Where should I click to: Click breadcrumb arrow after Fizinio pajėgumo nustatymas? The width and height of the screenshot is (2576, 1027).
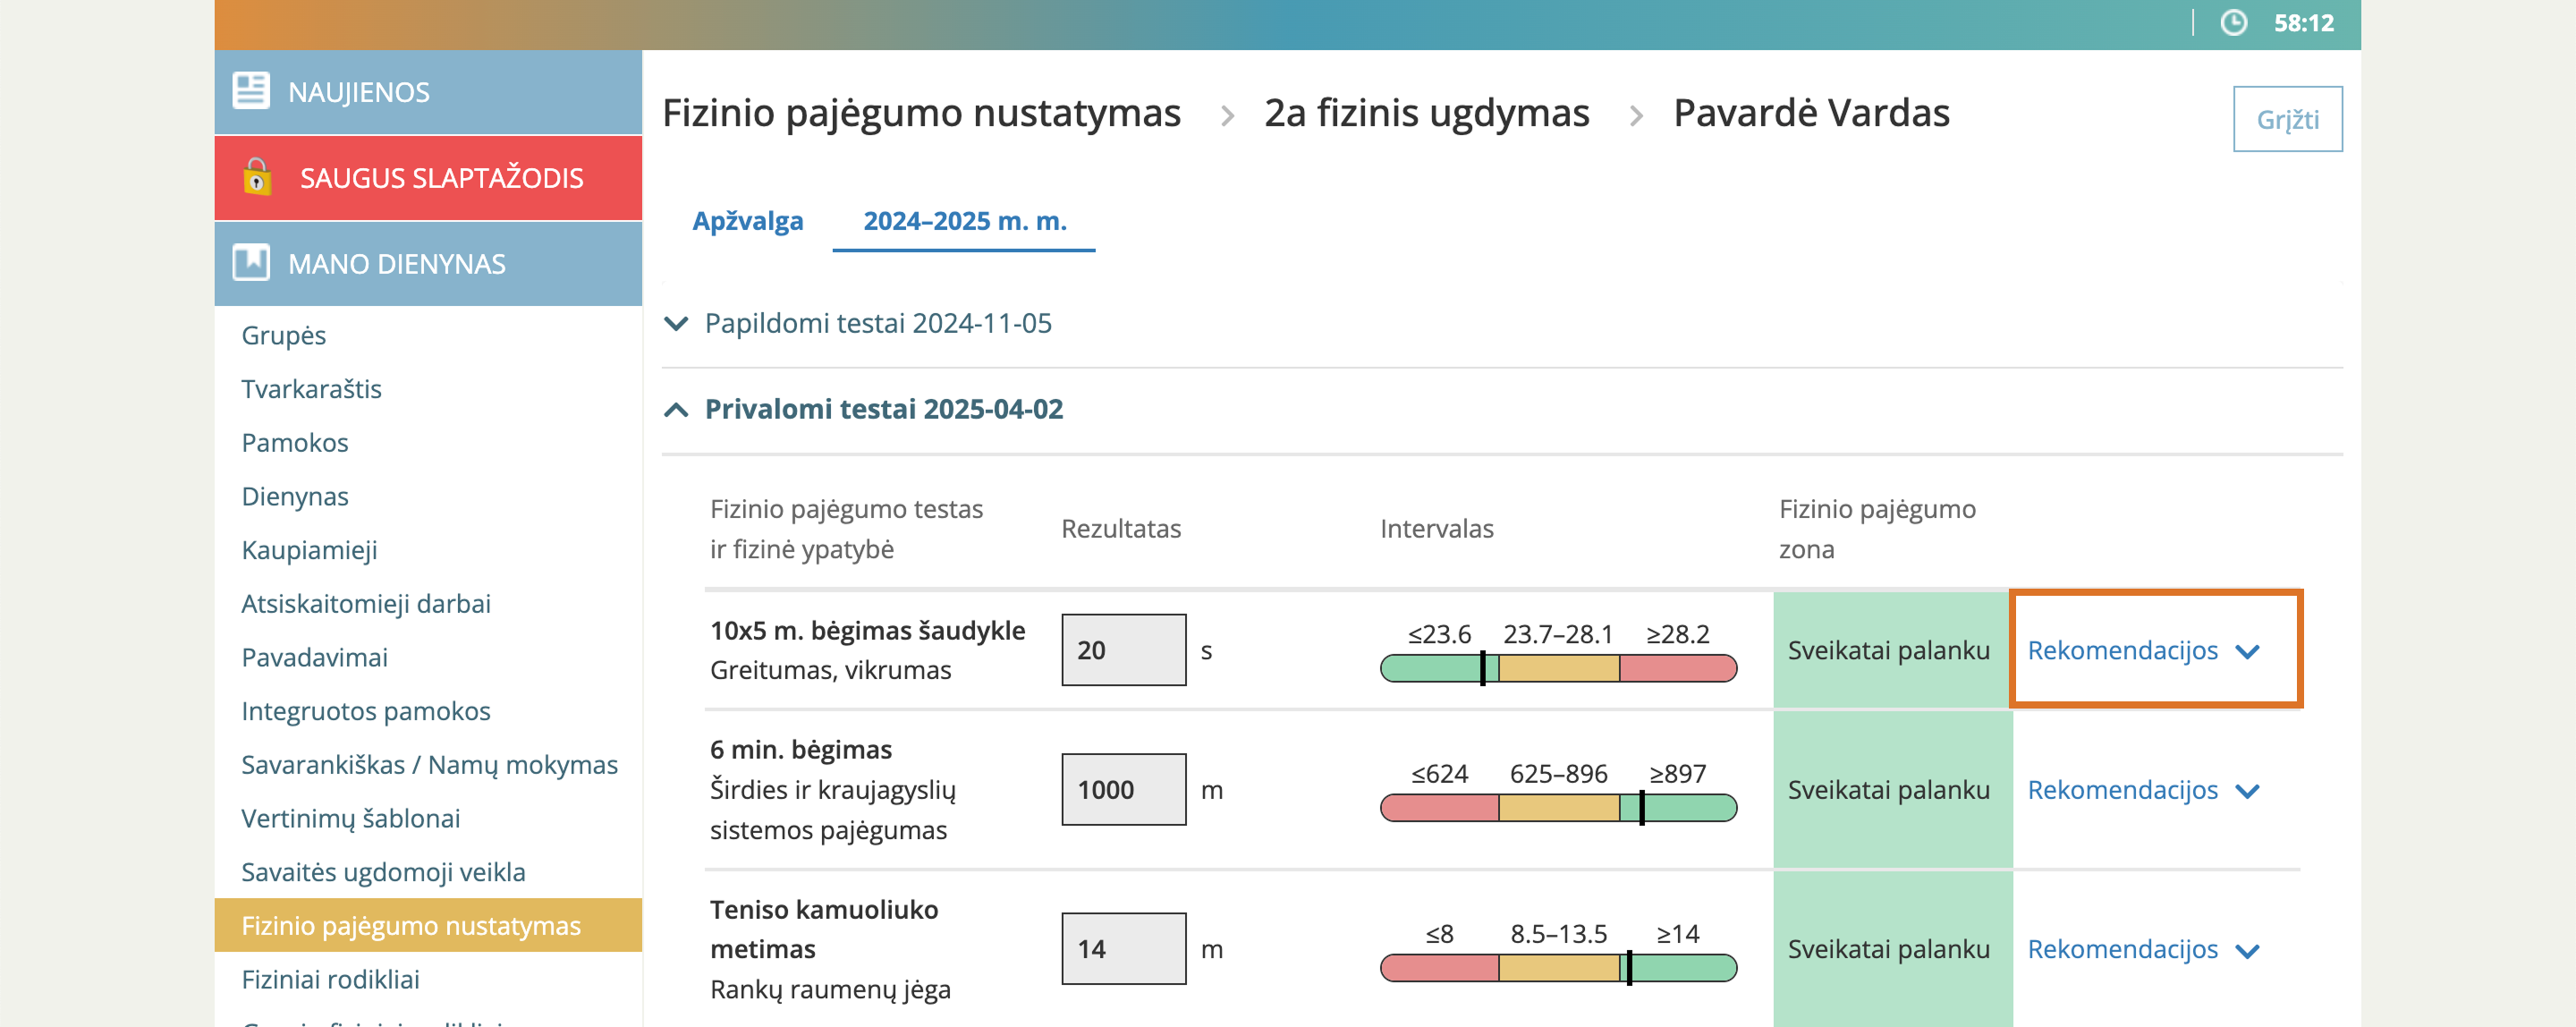[1227, 116]
